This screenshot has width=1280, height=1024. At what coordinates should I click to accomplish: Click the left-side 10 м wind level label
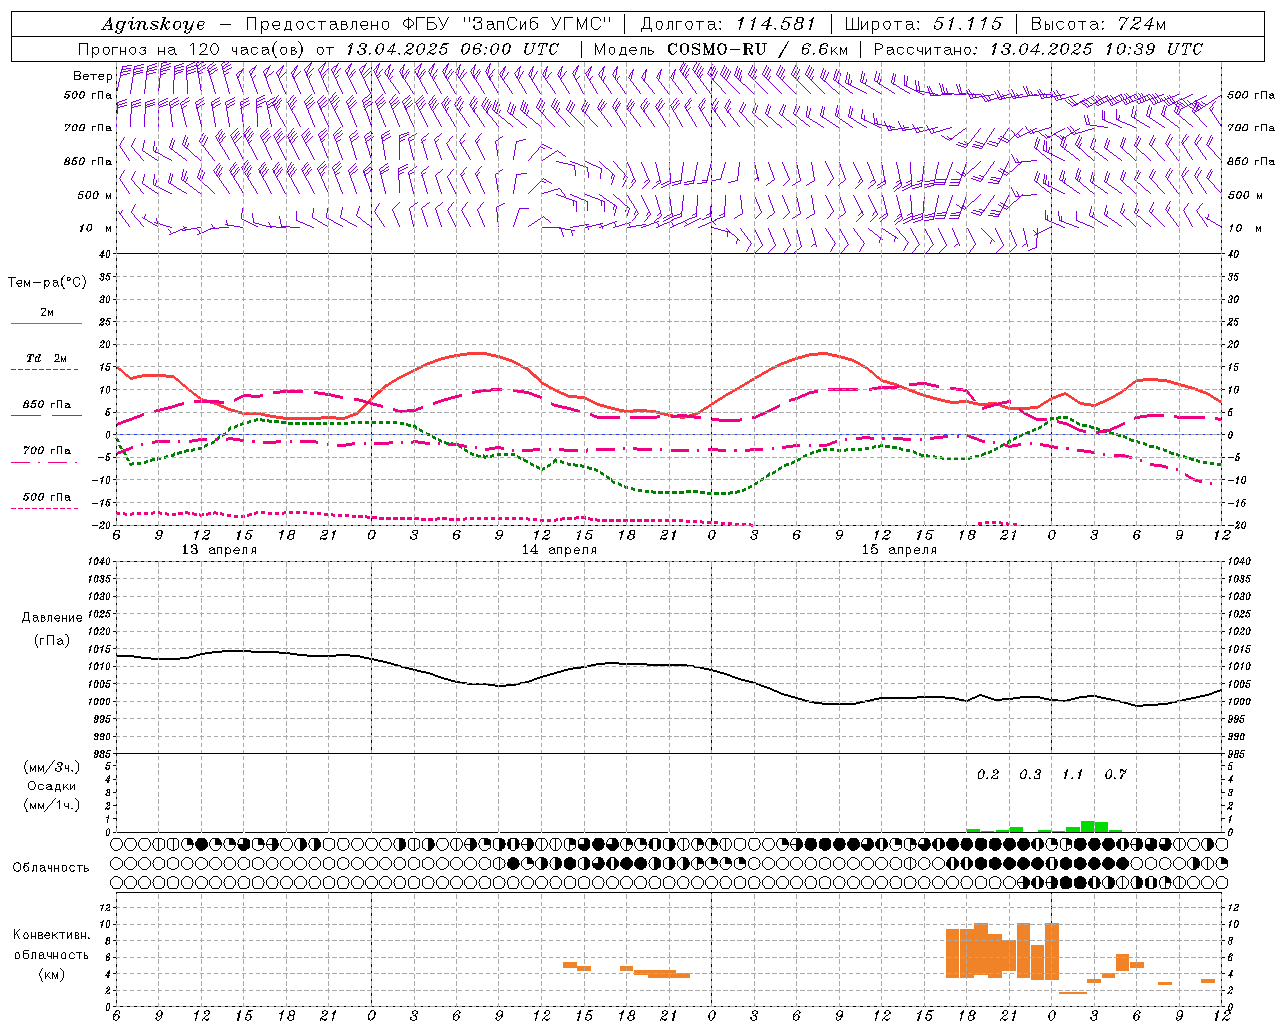(96, 228)
